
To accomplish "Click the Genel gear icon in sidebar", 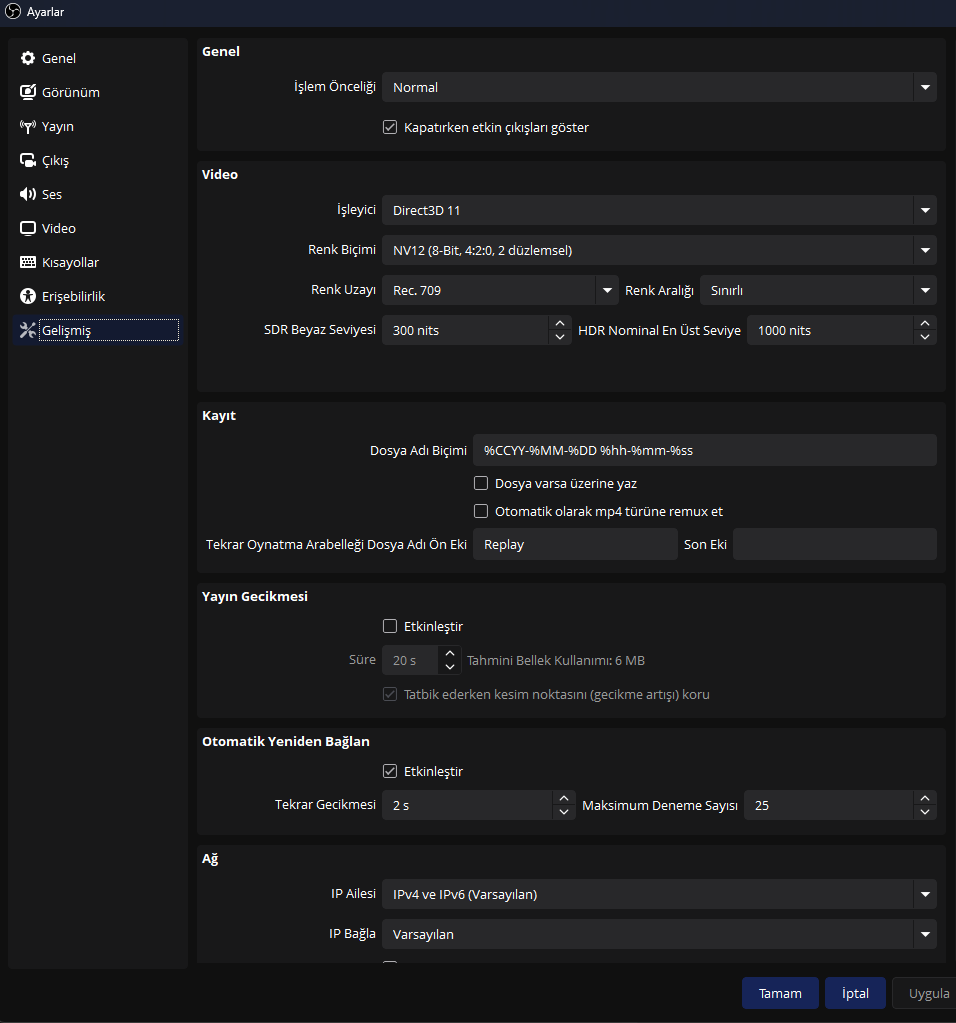I will 28,59.
